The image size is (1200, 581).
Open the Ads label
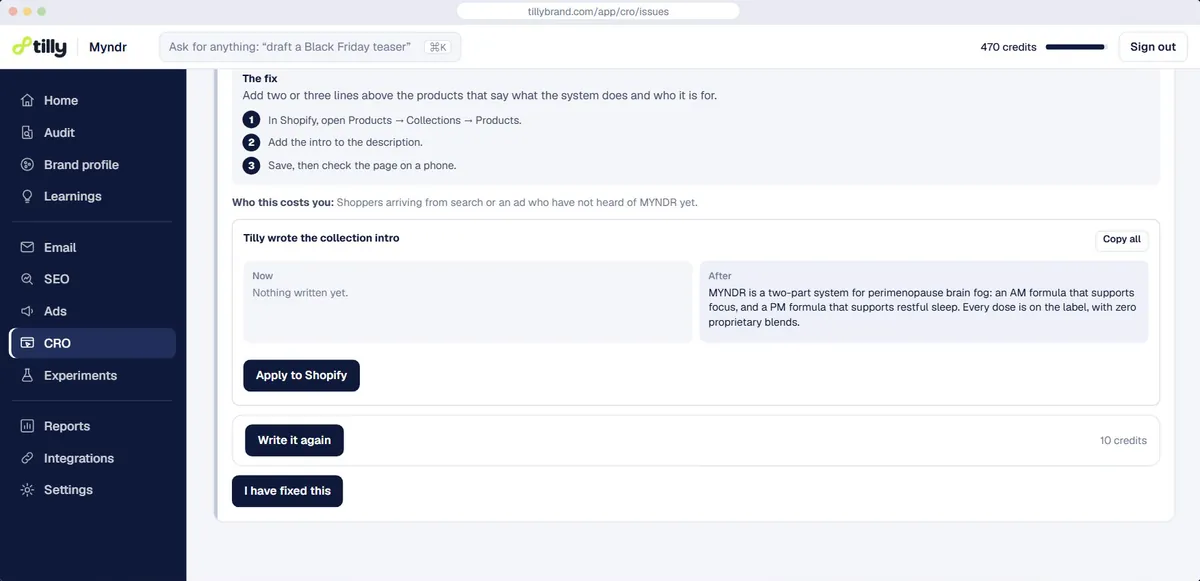[x=55, y=311]
